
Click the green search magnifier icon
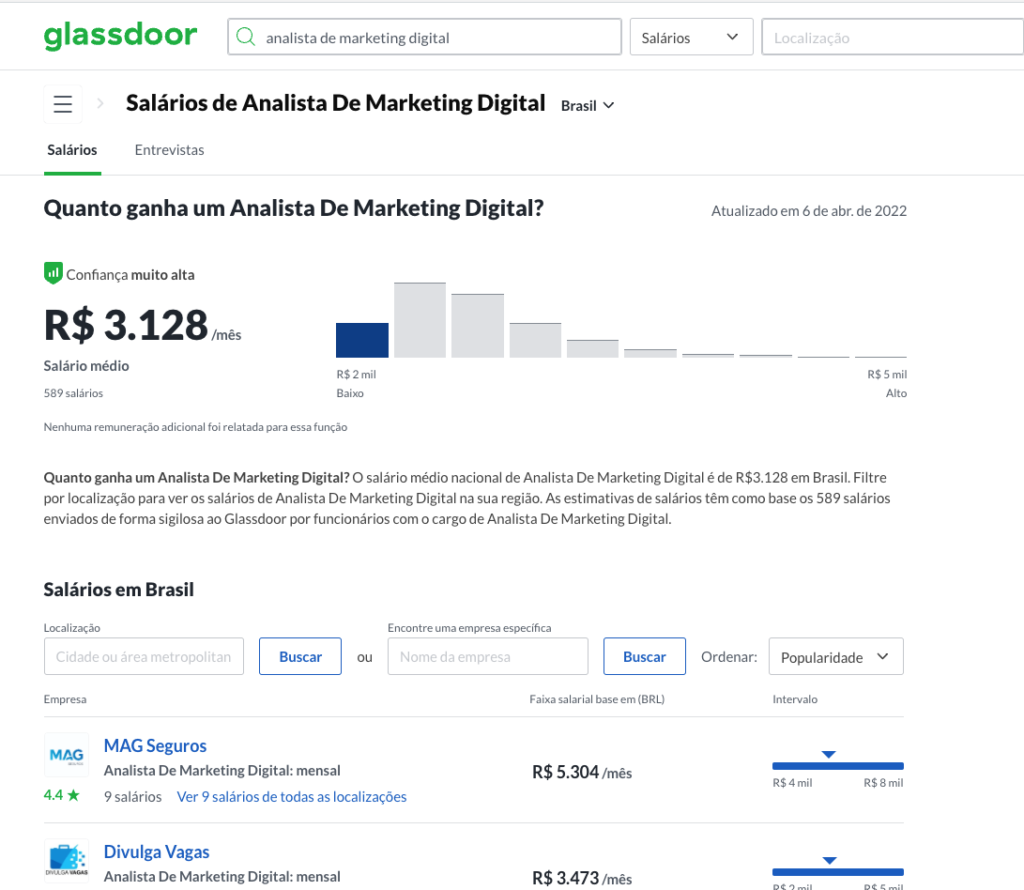245,38
